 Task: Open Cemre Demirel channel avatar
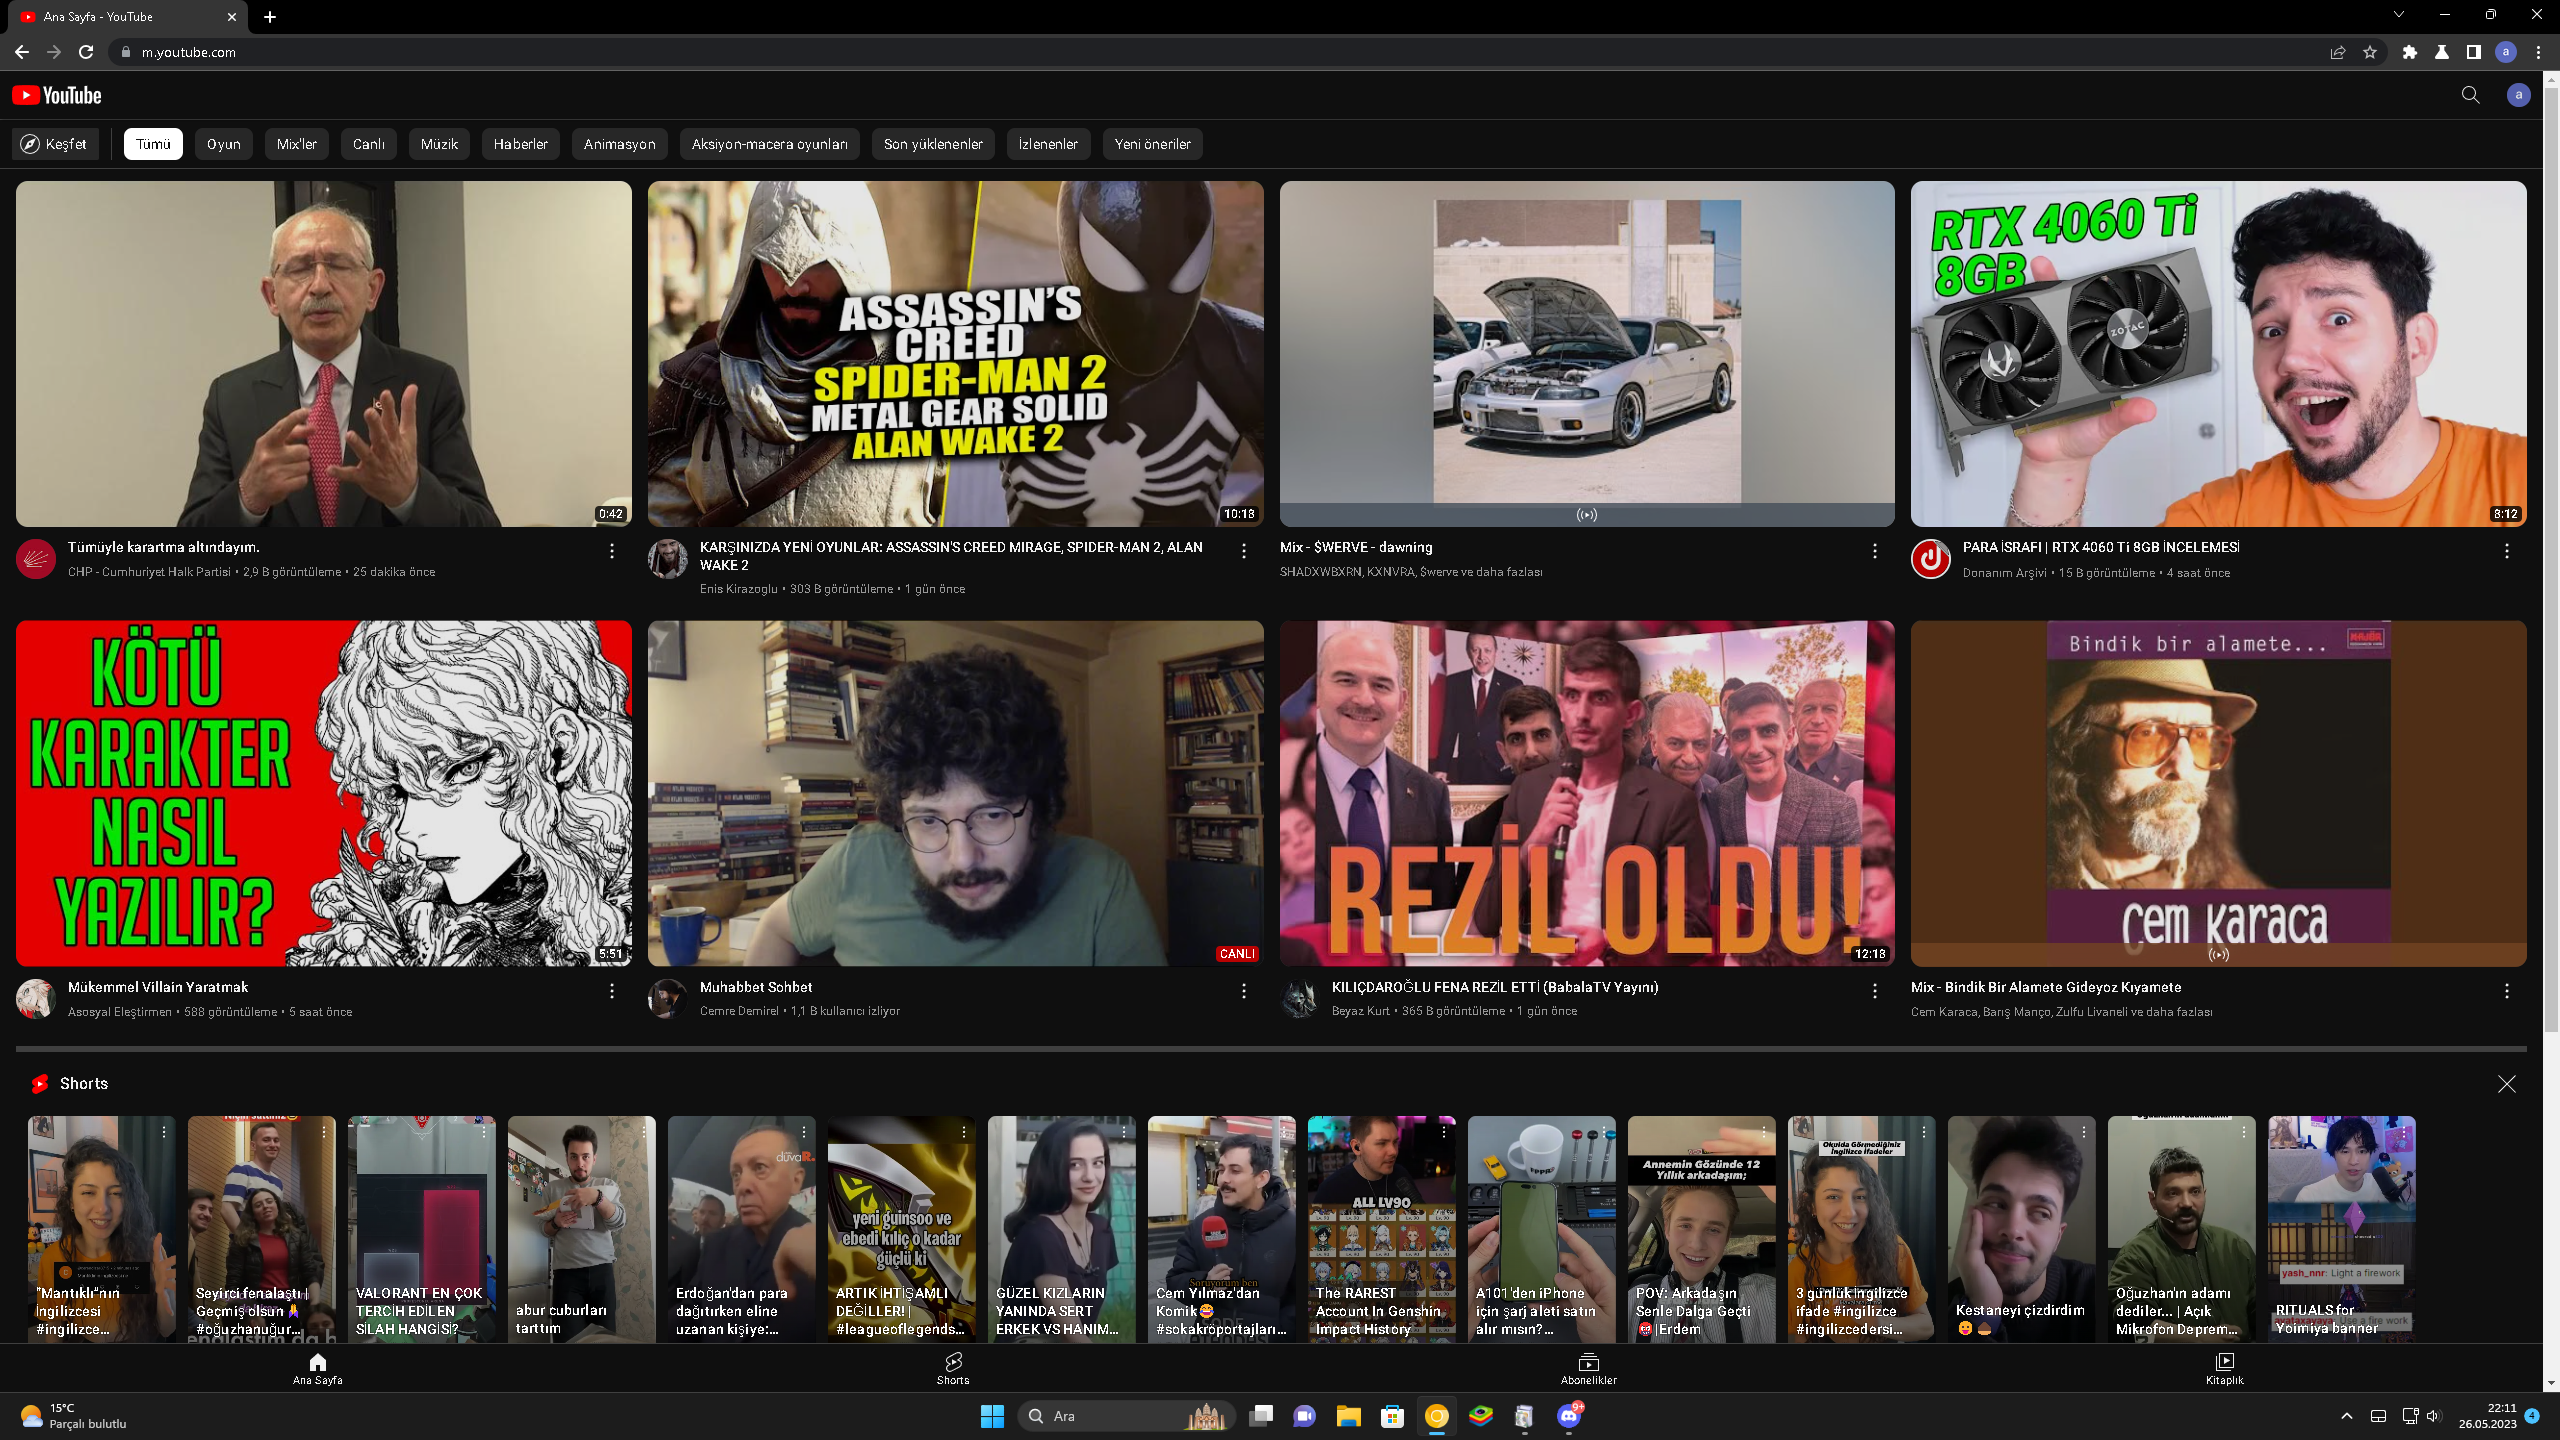tap(668, 999)
